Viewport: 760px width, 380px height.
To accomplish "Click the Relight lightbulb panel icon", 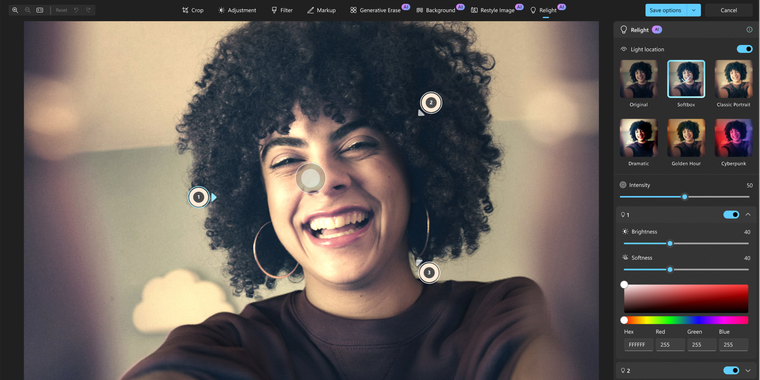I will coord(624,30).
